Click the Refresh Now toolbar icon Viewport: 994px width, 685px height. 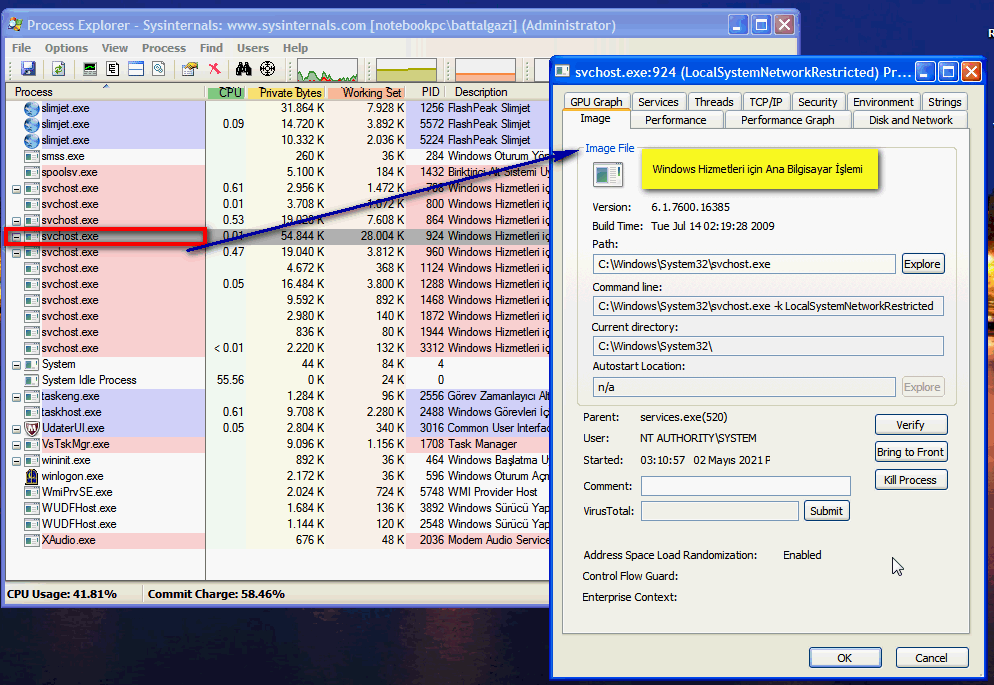tap(58, 69)
